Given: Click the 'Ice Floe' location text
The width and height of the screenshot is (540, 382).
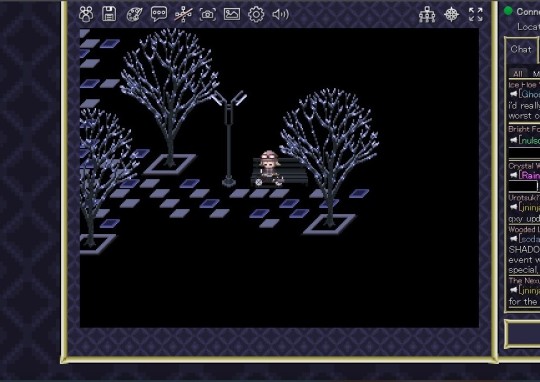Looking at the screenshot, I should click(523, 85).
